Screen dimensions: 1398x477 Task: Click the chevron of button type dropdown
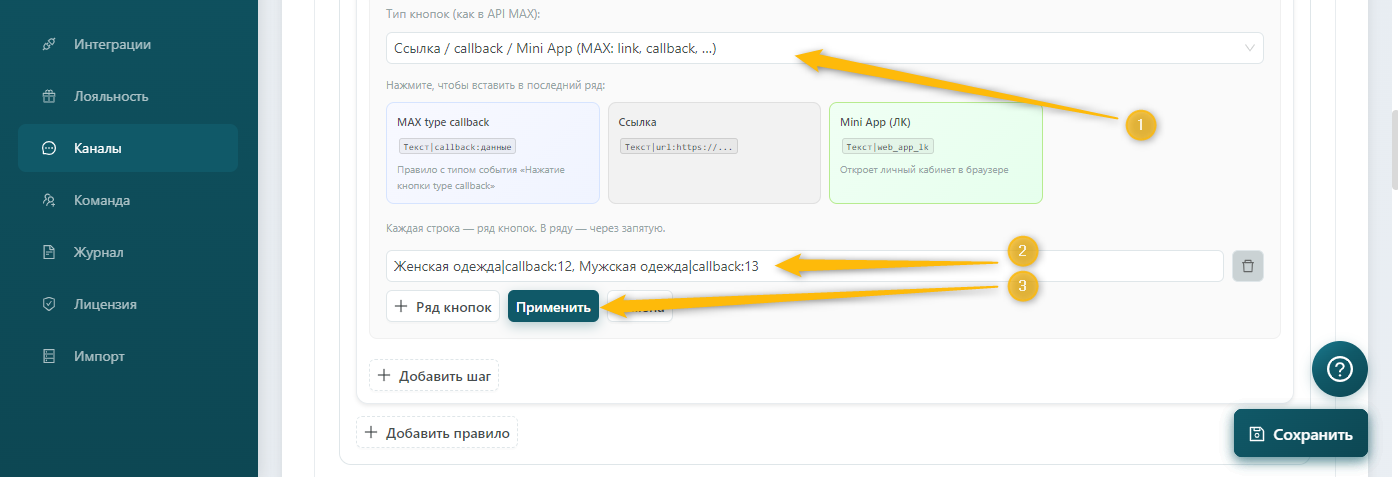click(x=1249, y=48)
